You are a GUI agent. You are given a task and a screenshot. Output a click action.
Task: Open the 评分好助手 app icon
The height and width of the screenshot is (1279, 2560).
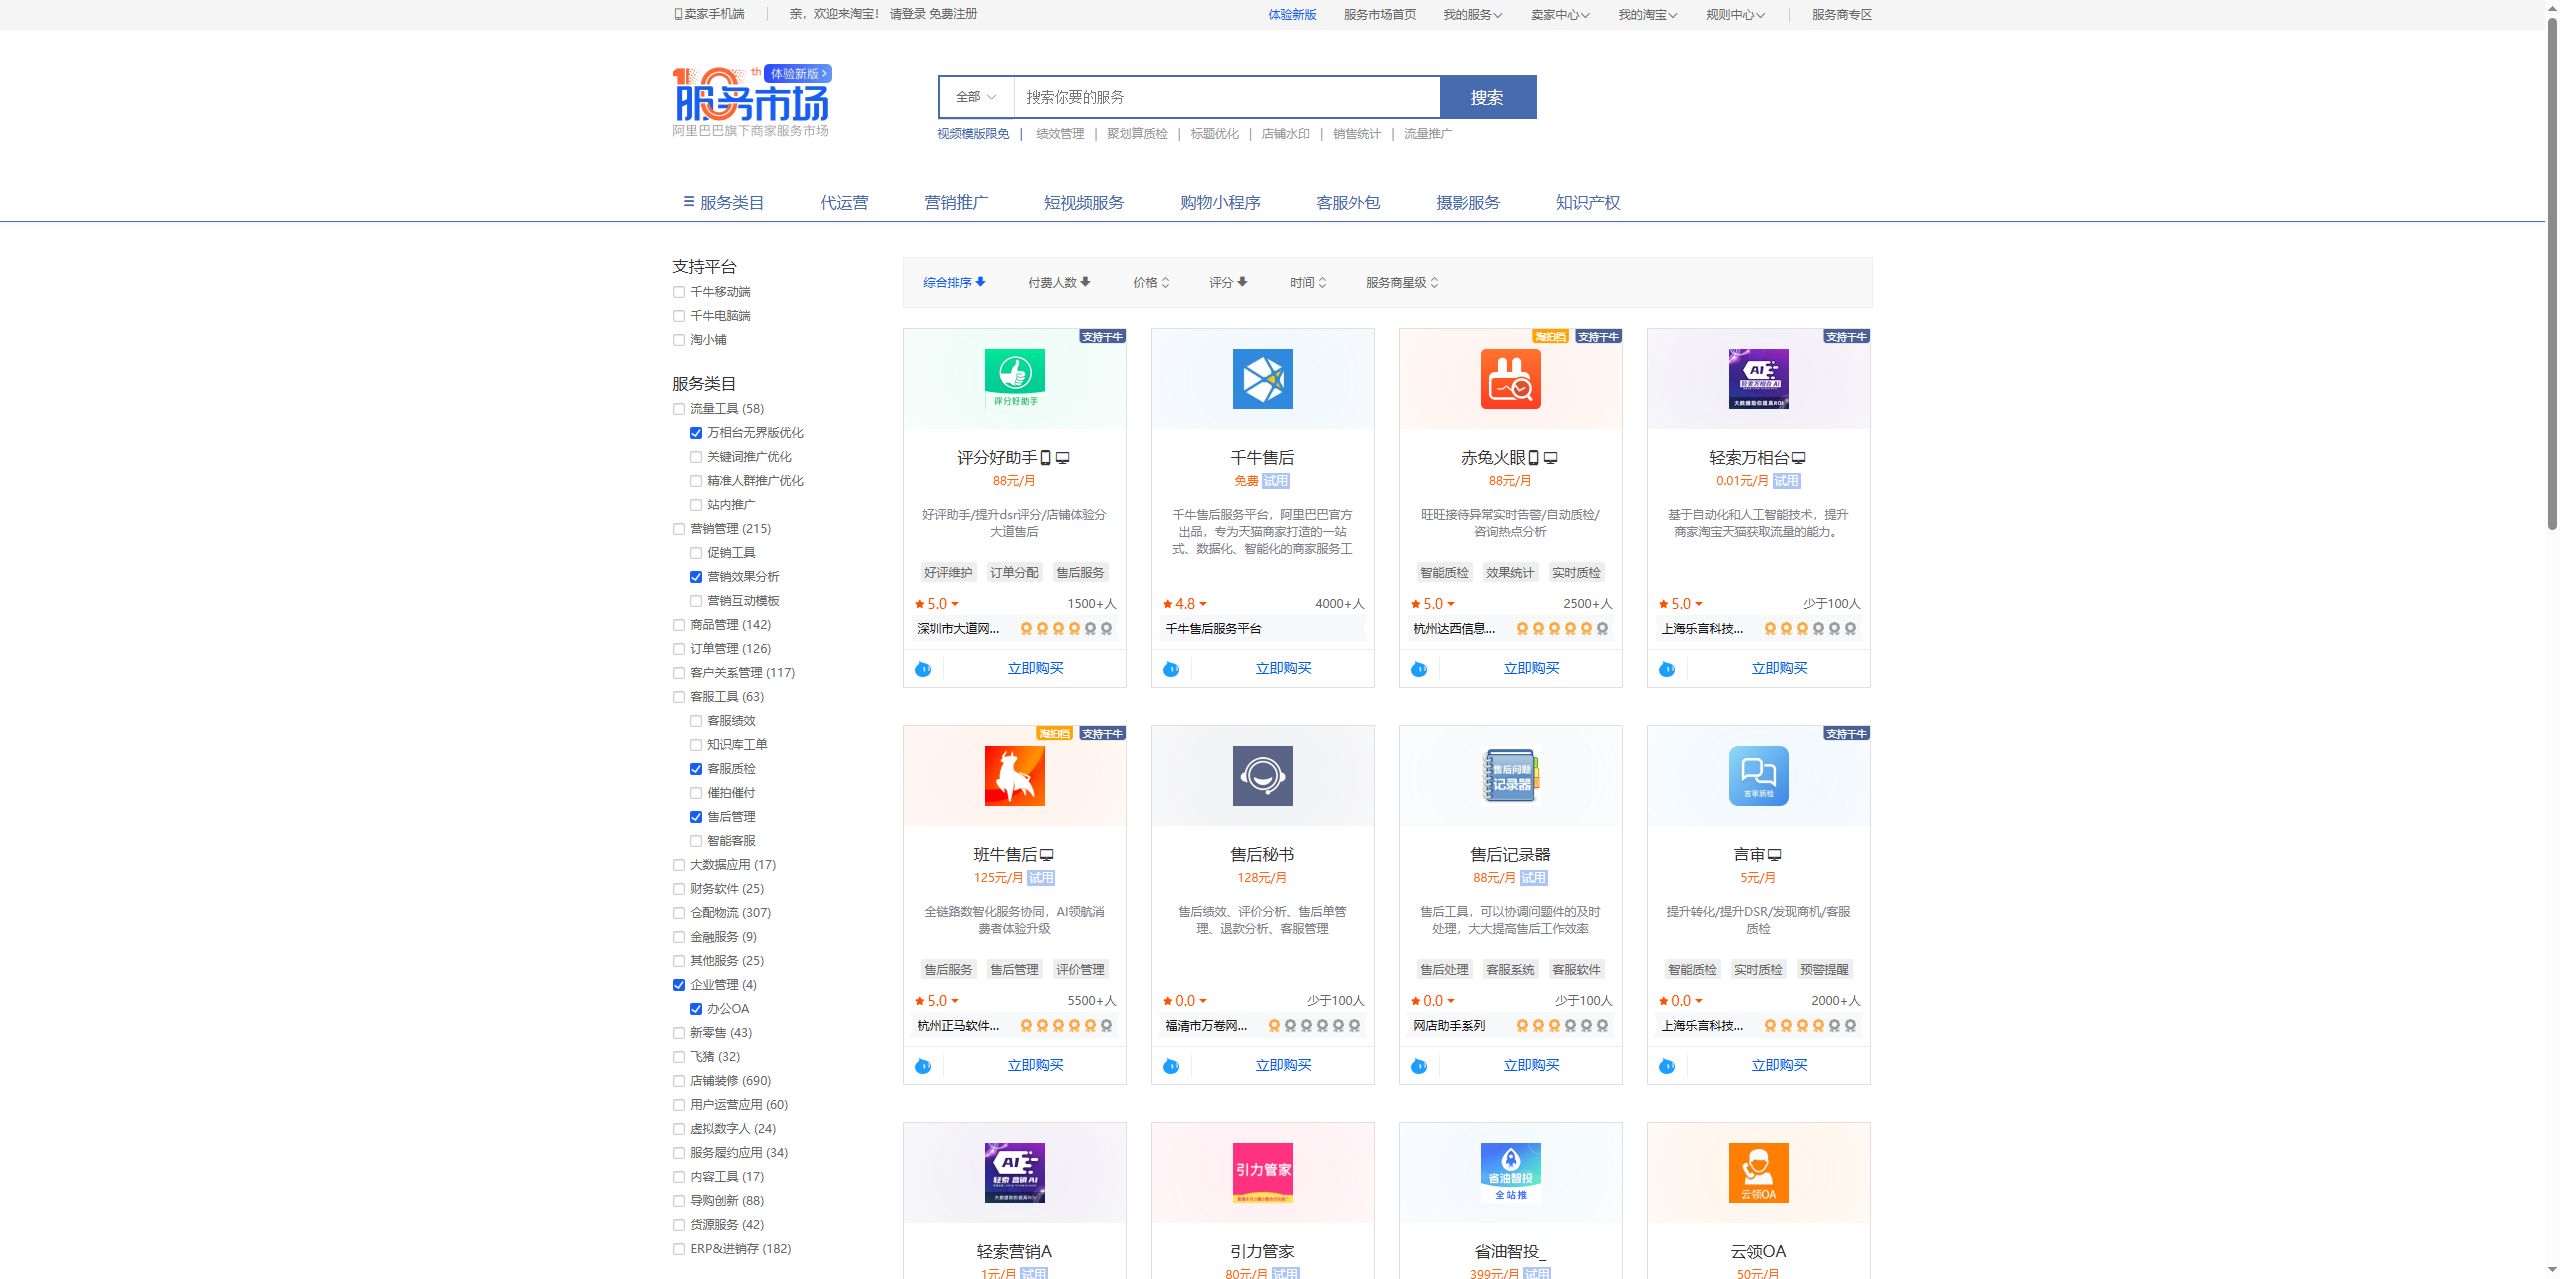point(1015,379)
